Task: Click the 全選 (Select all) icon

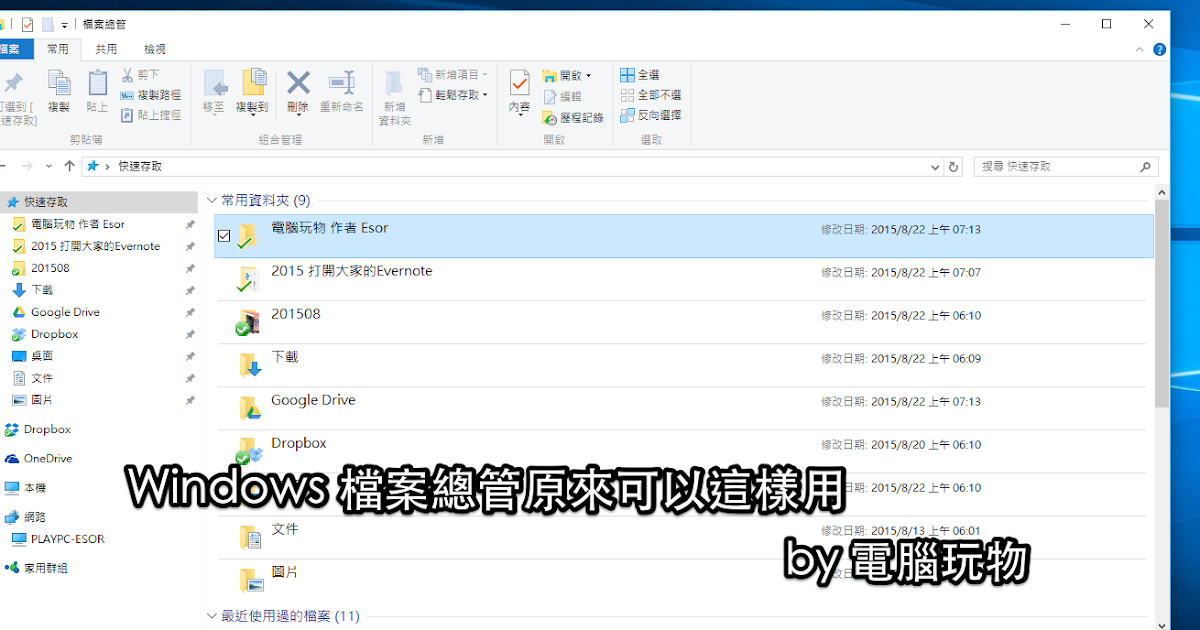Action: coord(627,75)
